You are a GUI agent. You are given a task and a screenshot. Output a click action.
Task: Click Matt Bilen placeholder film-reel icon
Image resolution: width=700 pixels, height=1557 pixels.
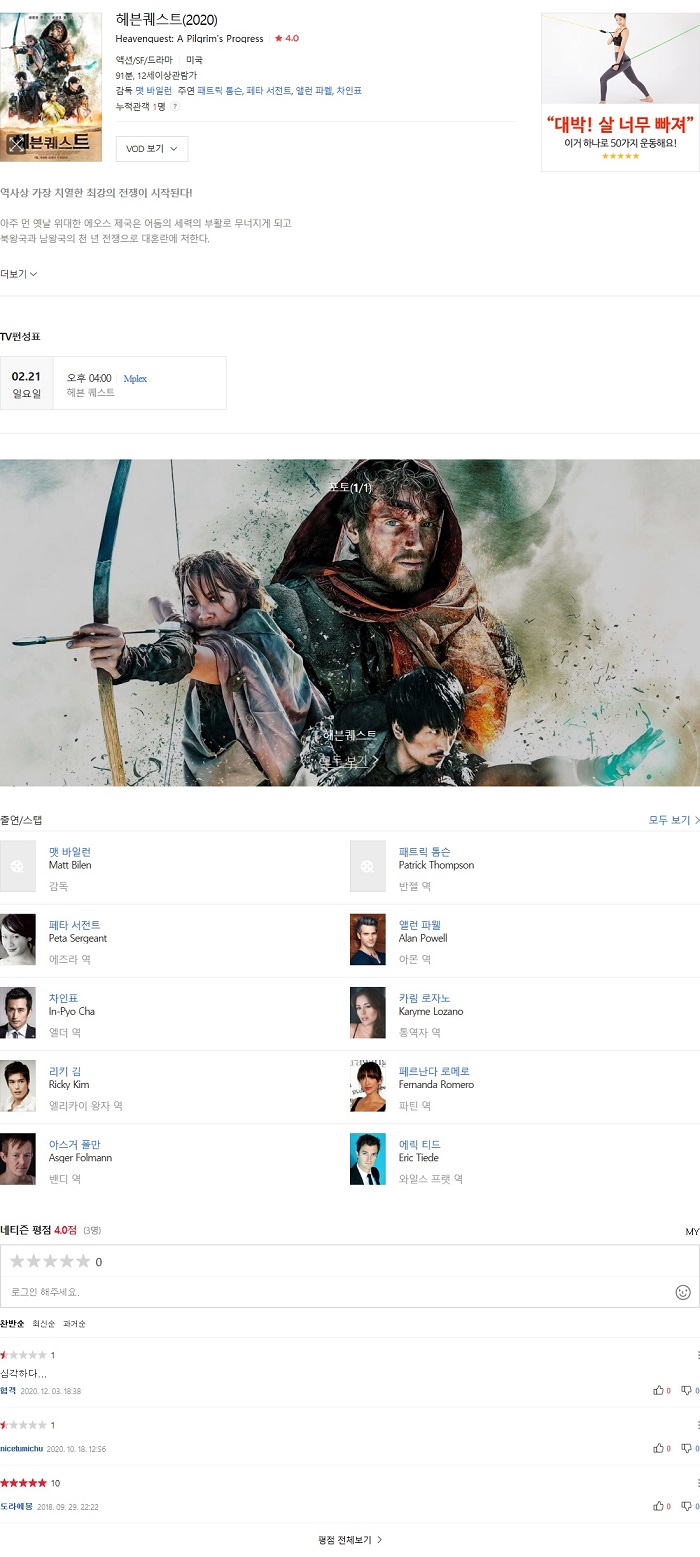17,866
